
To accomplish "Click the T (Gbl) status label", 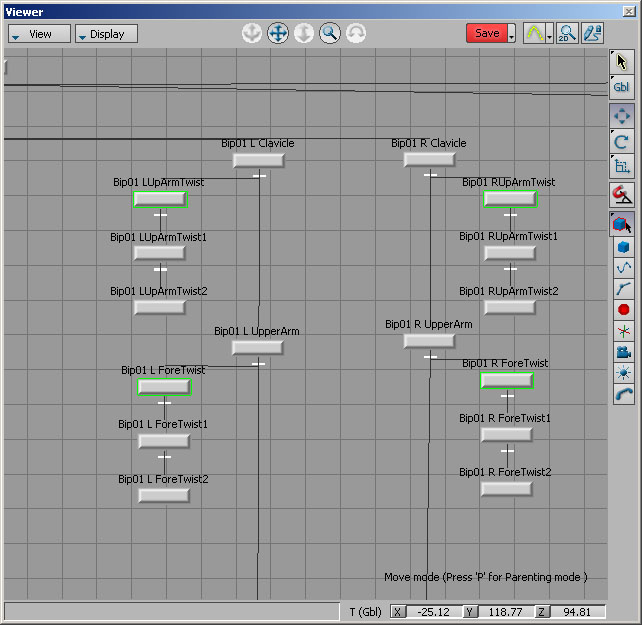I will pyautogui.click(x=365, y=612).
